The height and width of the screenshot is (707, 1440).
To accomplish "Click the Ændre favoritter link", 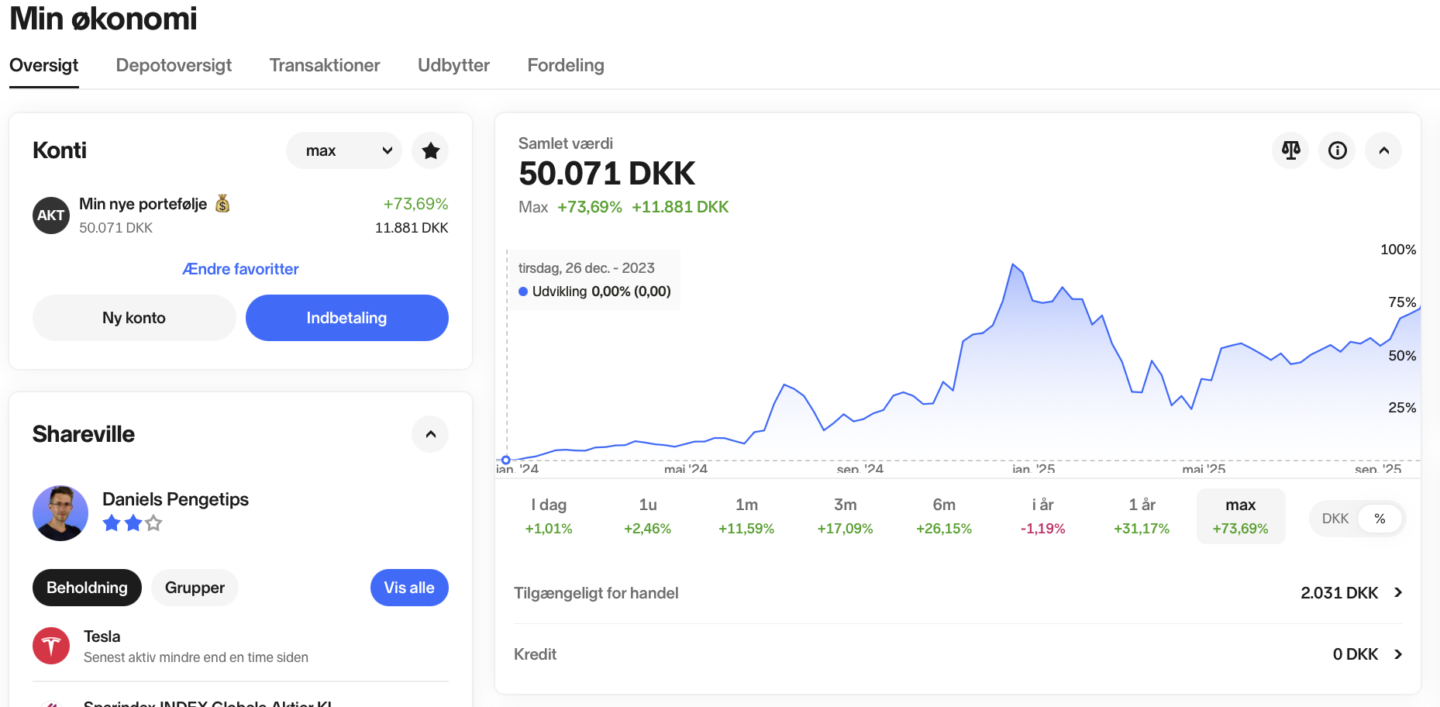I will click(240, 269).
